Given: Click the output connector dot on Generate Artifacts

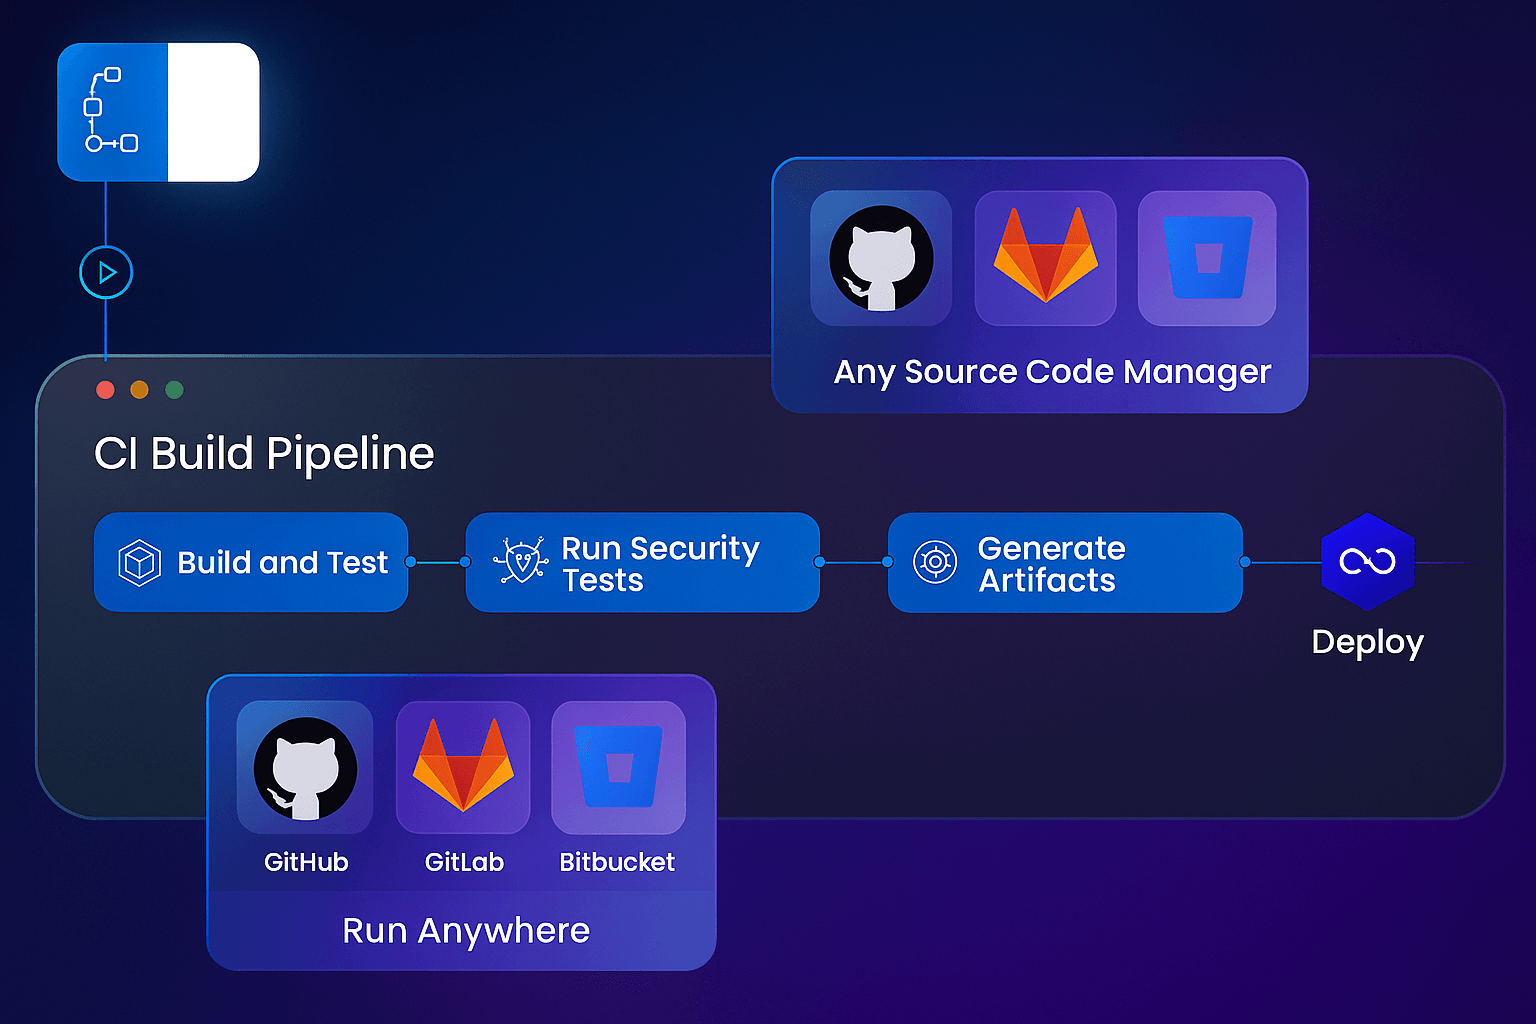Looking at the screenshot, I should tap(1245, 562).
